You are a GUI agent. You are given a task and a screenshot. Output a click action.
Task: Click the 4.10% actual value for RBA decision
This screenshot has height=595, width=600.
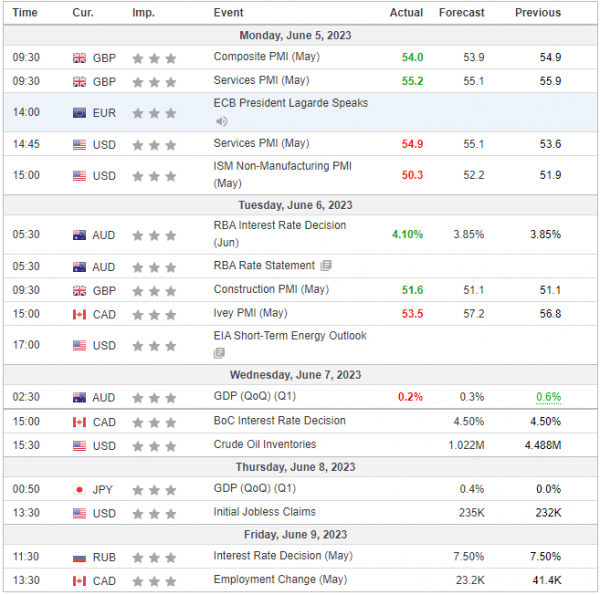pyautogui.click(x=407, y=235)
